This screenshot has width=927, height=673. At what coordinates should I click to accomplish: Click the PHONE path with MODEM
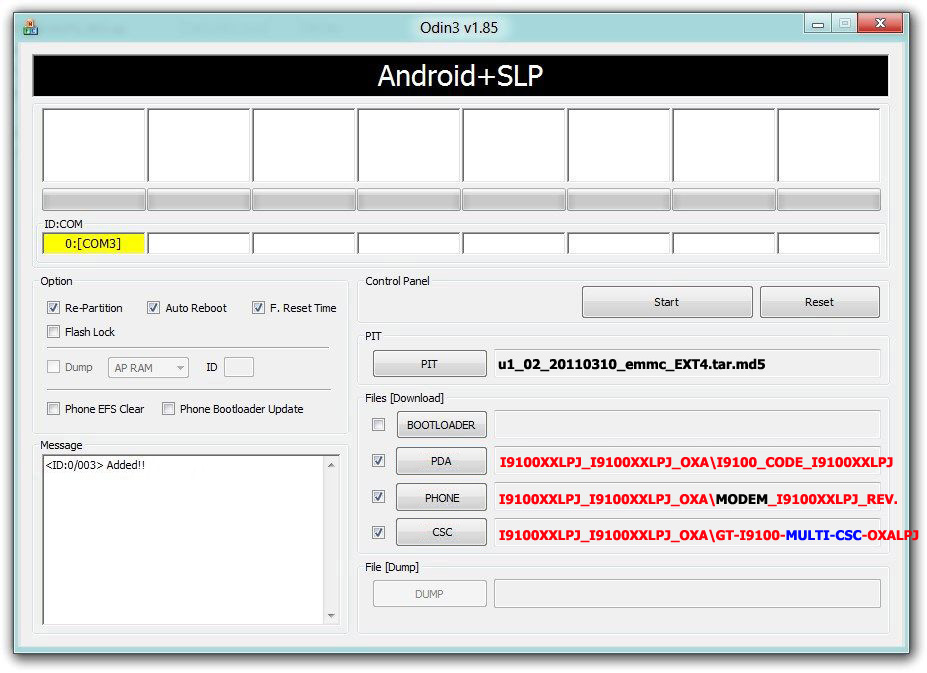pos(687,499)
